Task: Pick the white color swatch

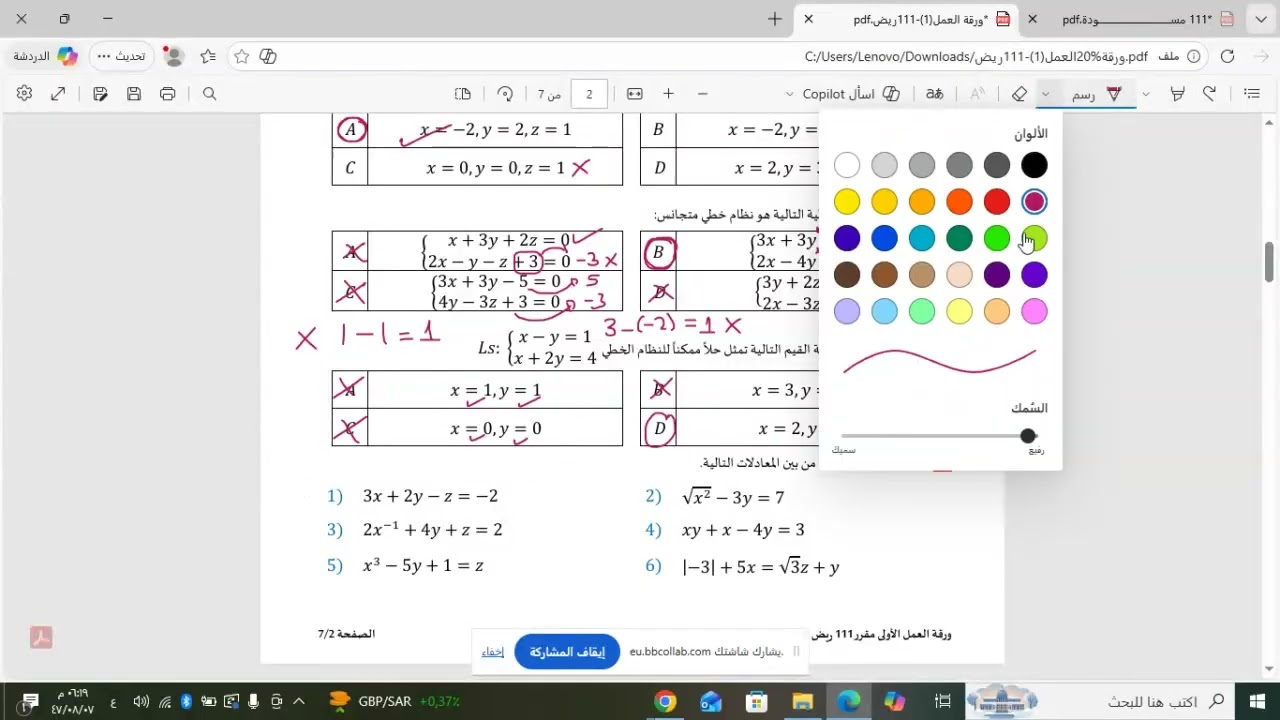Action: [847, 165]
